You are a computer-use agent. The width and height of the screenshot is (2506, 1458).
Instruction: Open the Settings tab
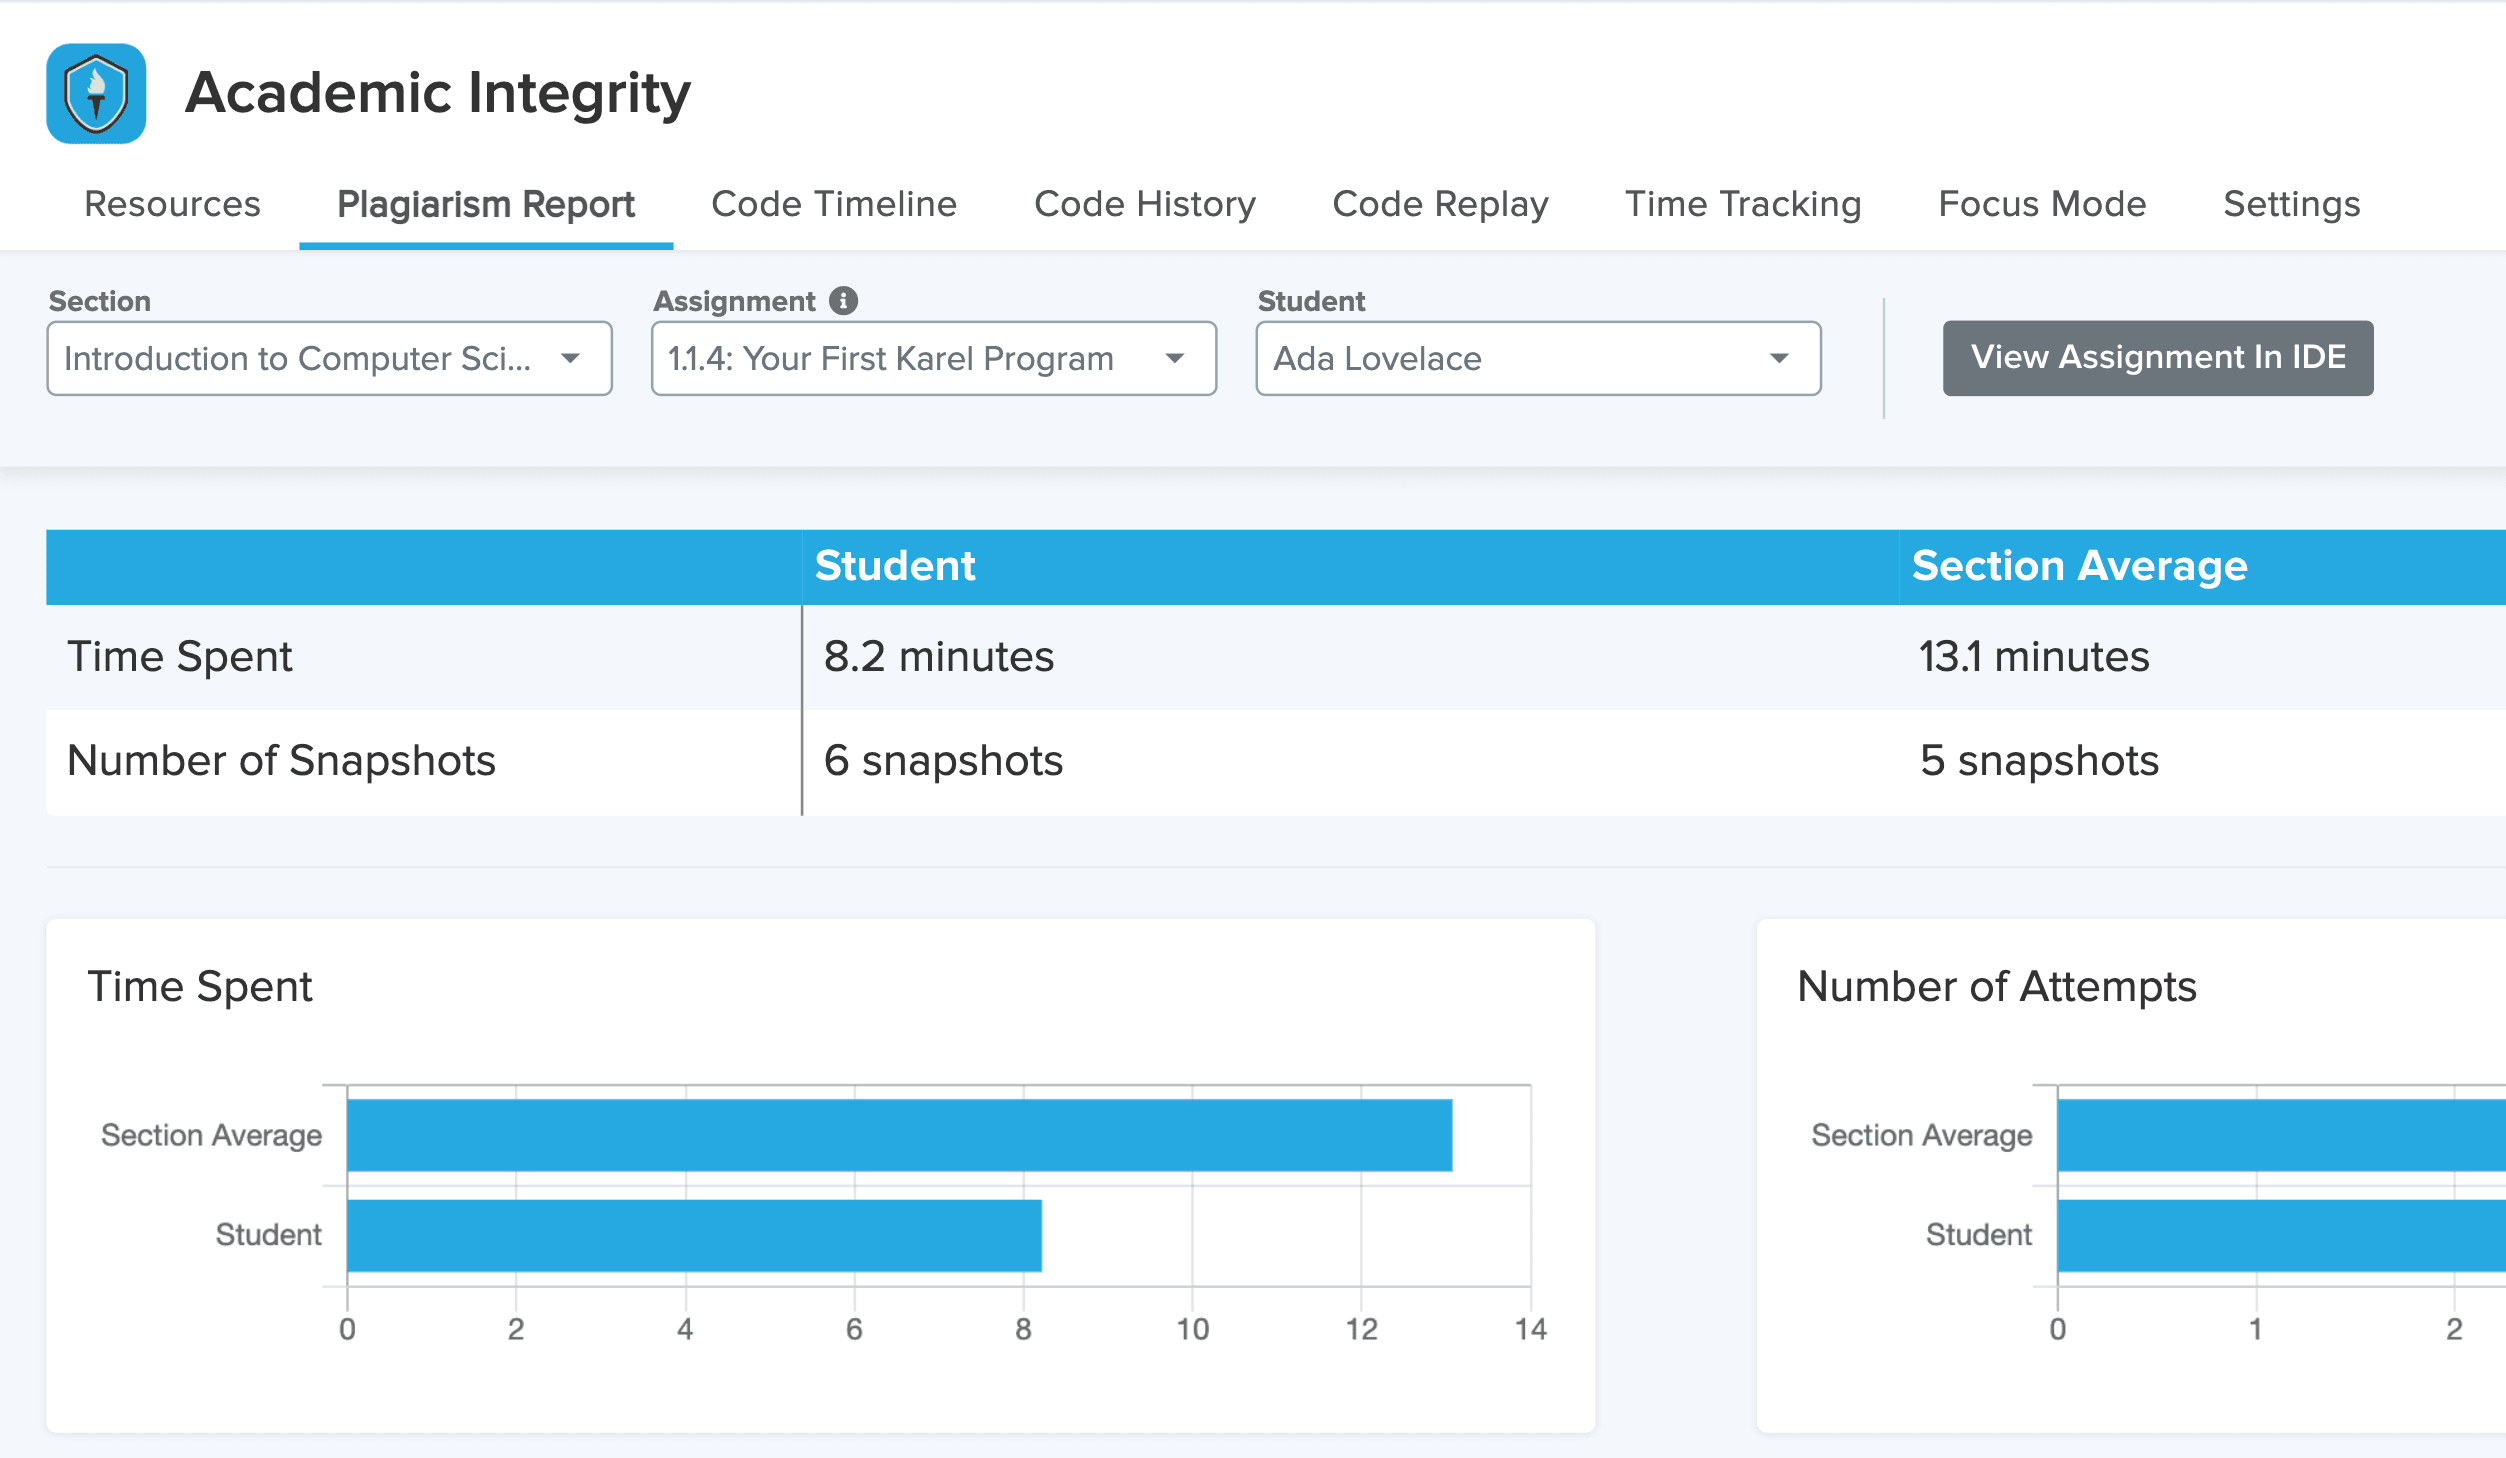point(2290,204)
